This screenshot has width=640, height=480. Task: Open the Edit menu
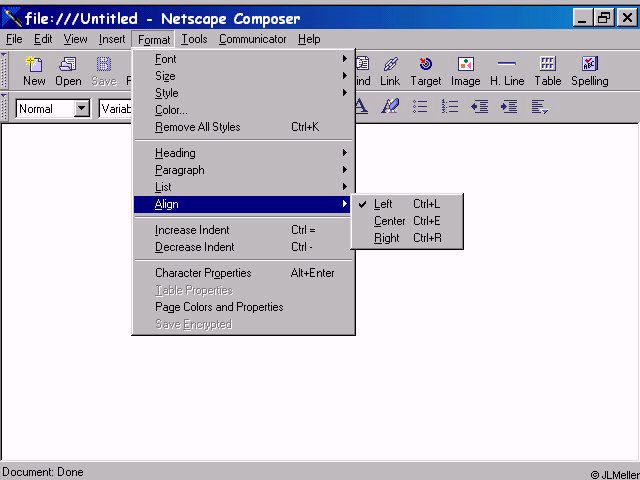tap(43, 39)
